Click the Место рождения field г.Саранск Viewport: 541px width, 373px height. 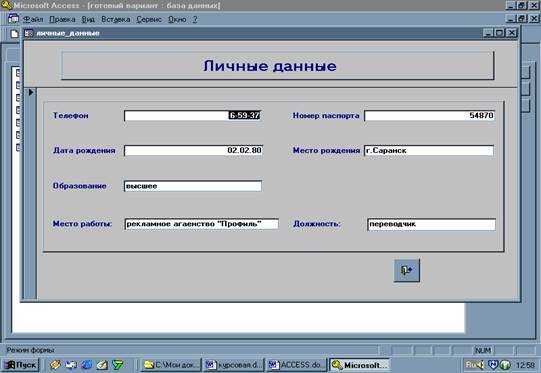click(429, 150)
